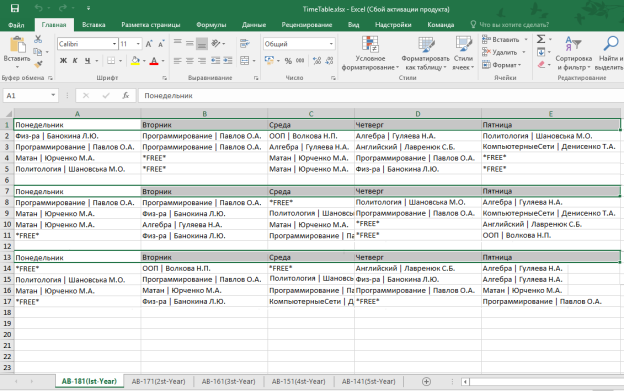Click the AutoSum sigma icon
The height and width of the screenshot is (391, 624).
pos(541,39)
